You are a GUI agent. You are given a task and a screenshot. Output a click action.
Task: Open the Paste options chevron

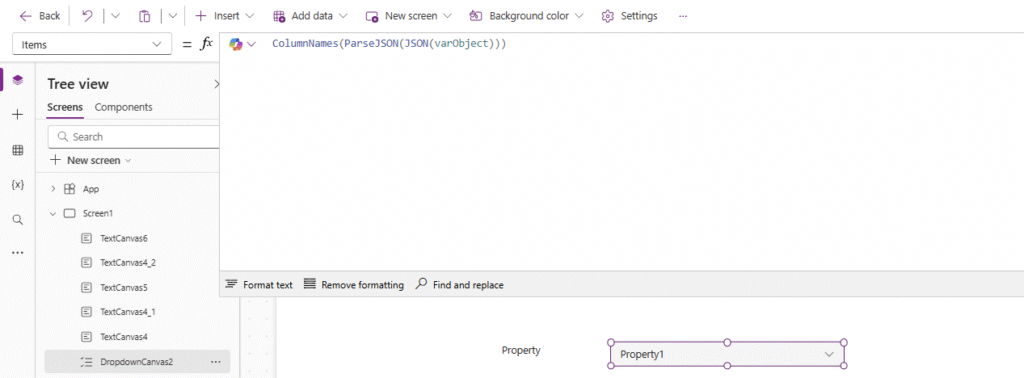pyautogui.click(x=172, y=16)
